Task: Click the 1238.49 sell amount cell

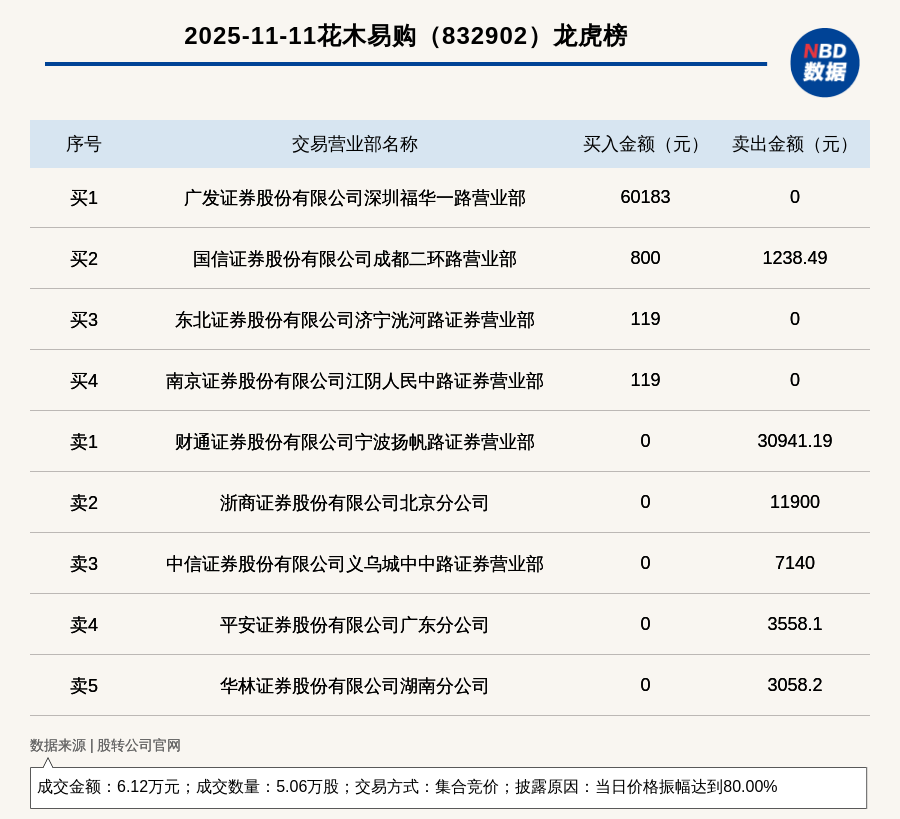Action: click(x=794, y=258)
